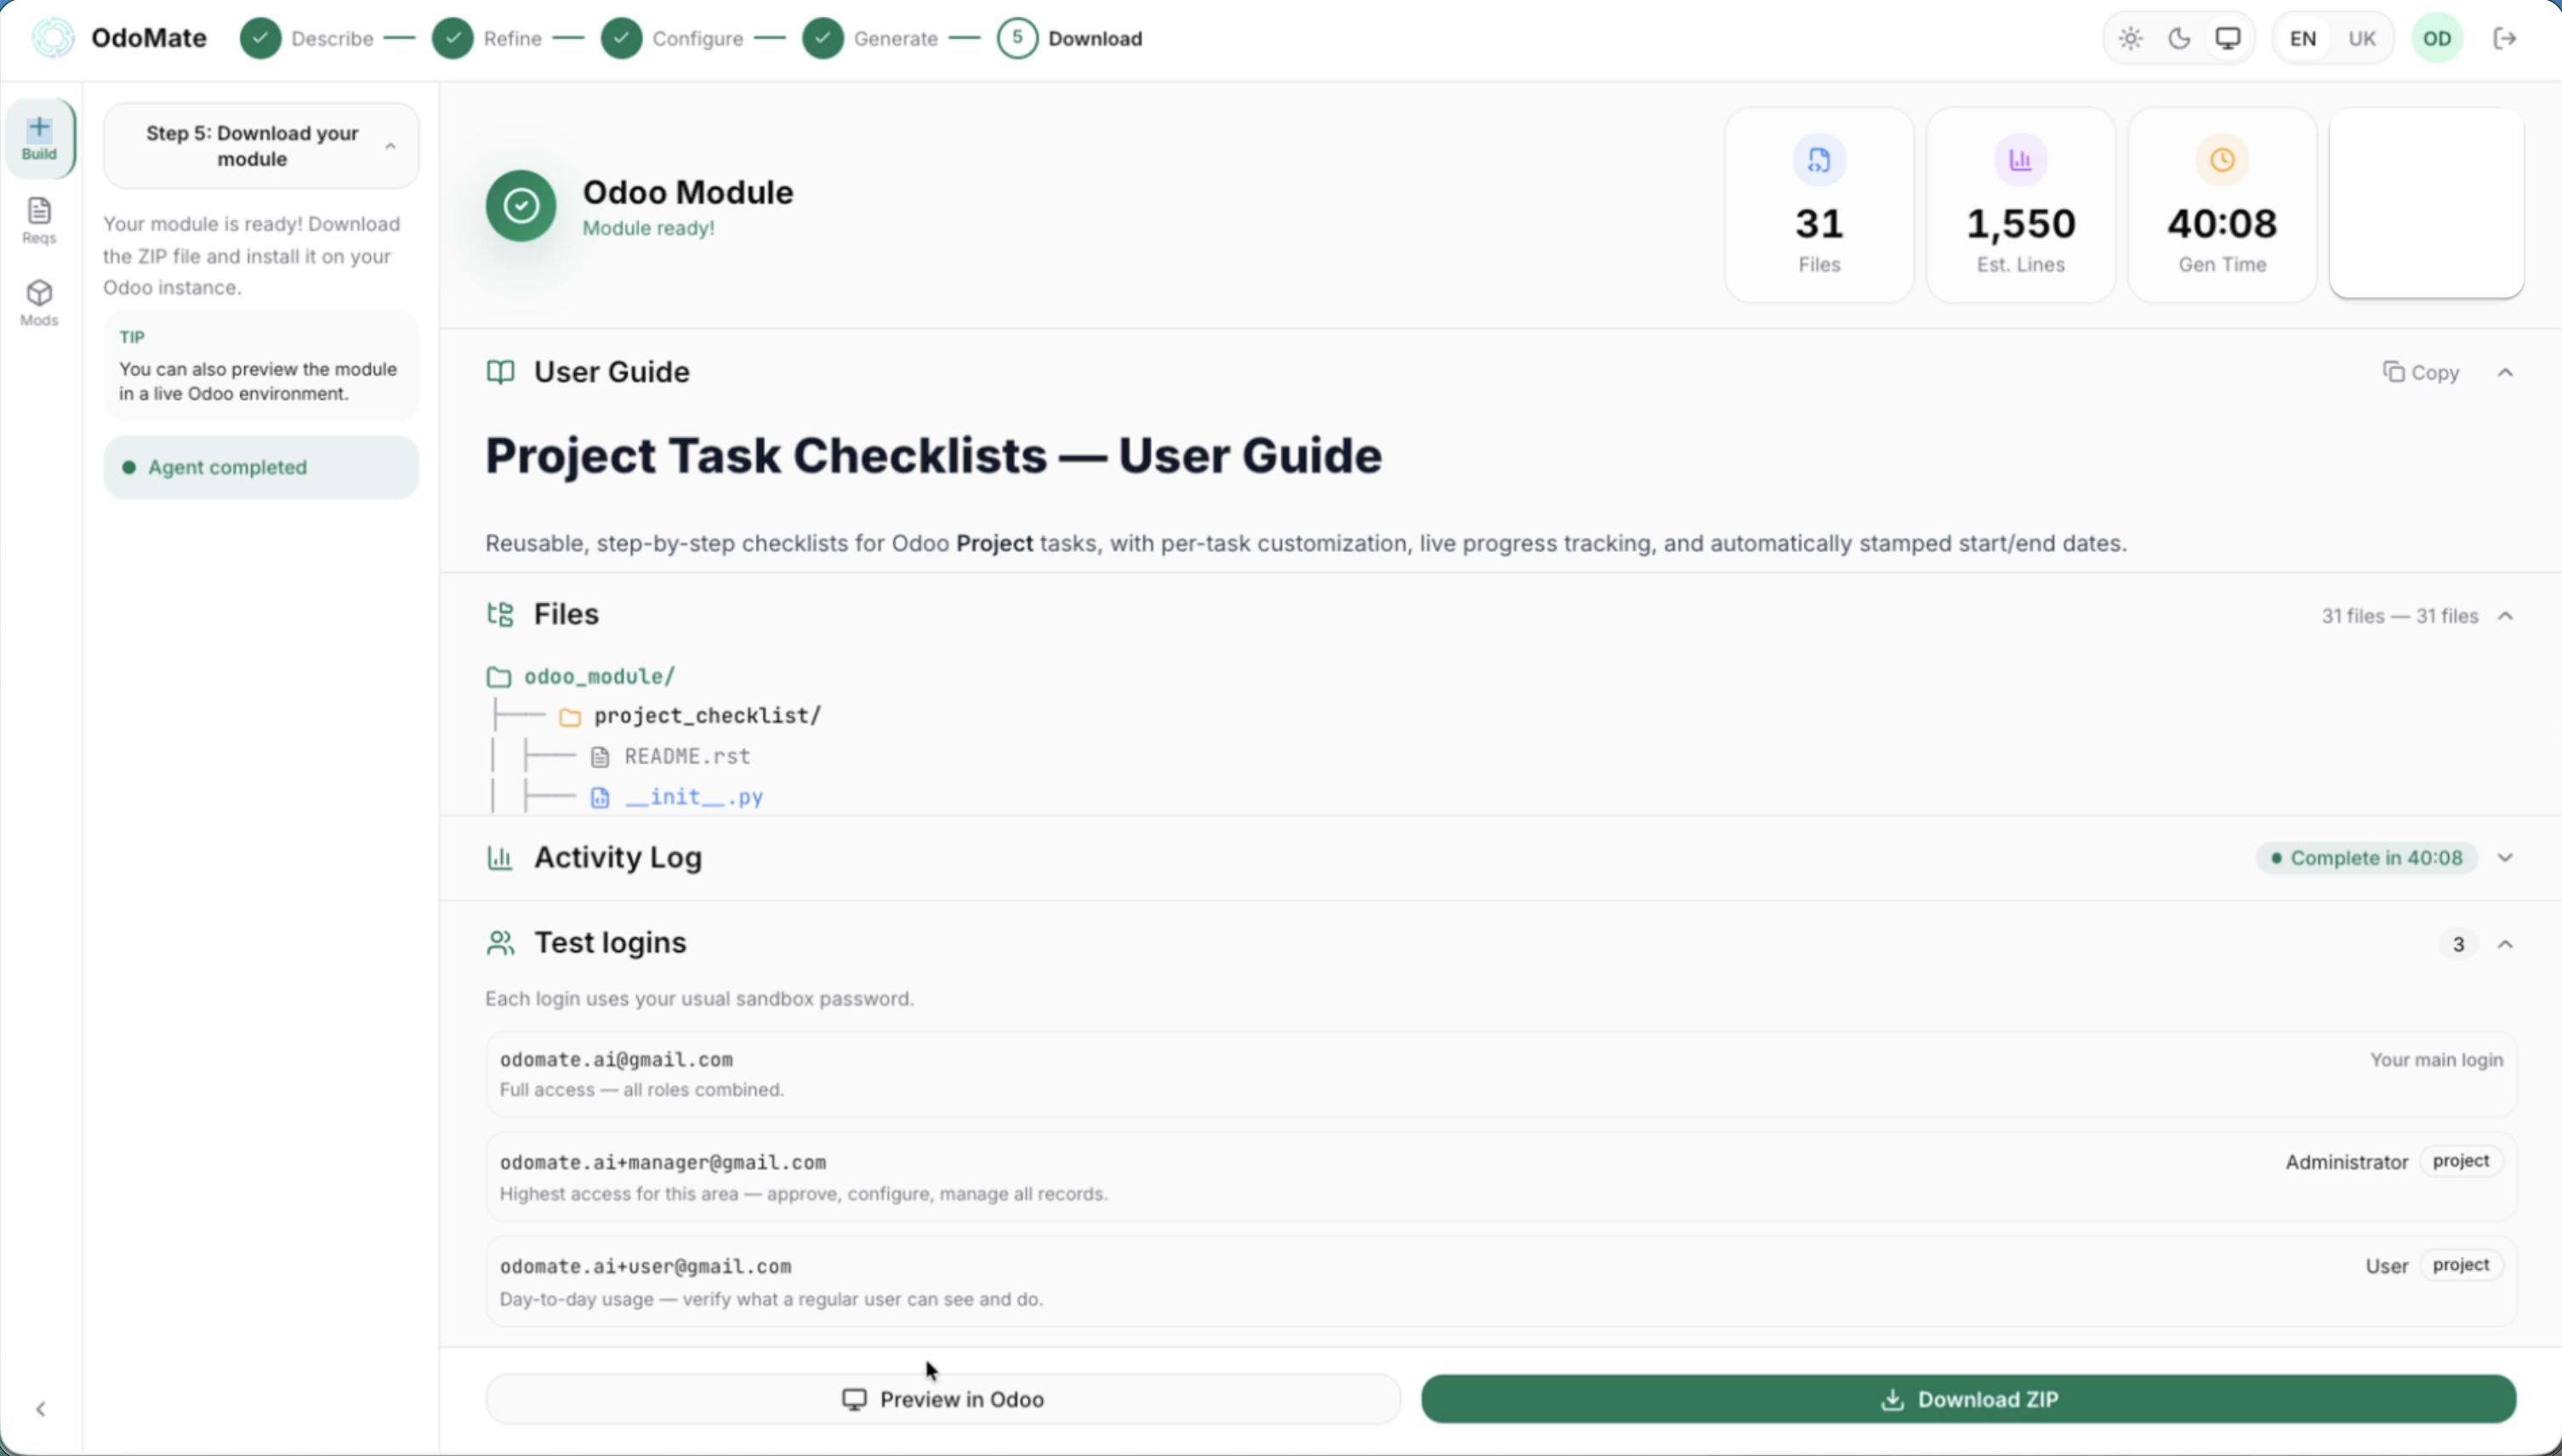Select the odomate.ai+manager@gmail.com login row
The width and height of the screenshot is (2562, 1456).
click(x=1501, y=1177)
